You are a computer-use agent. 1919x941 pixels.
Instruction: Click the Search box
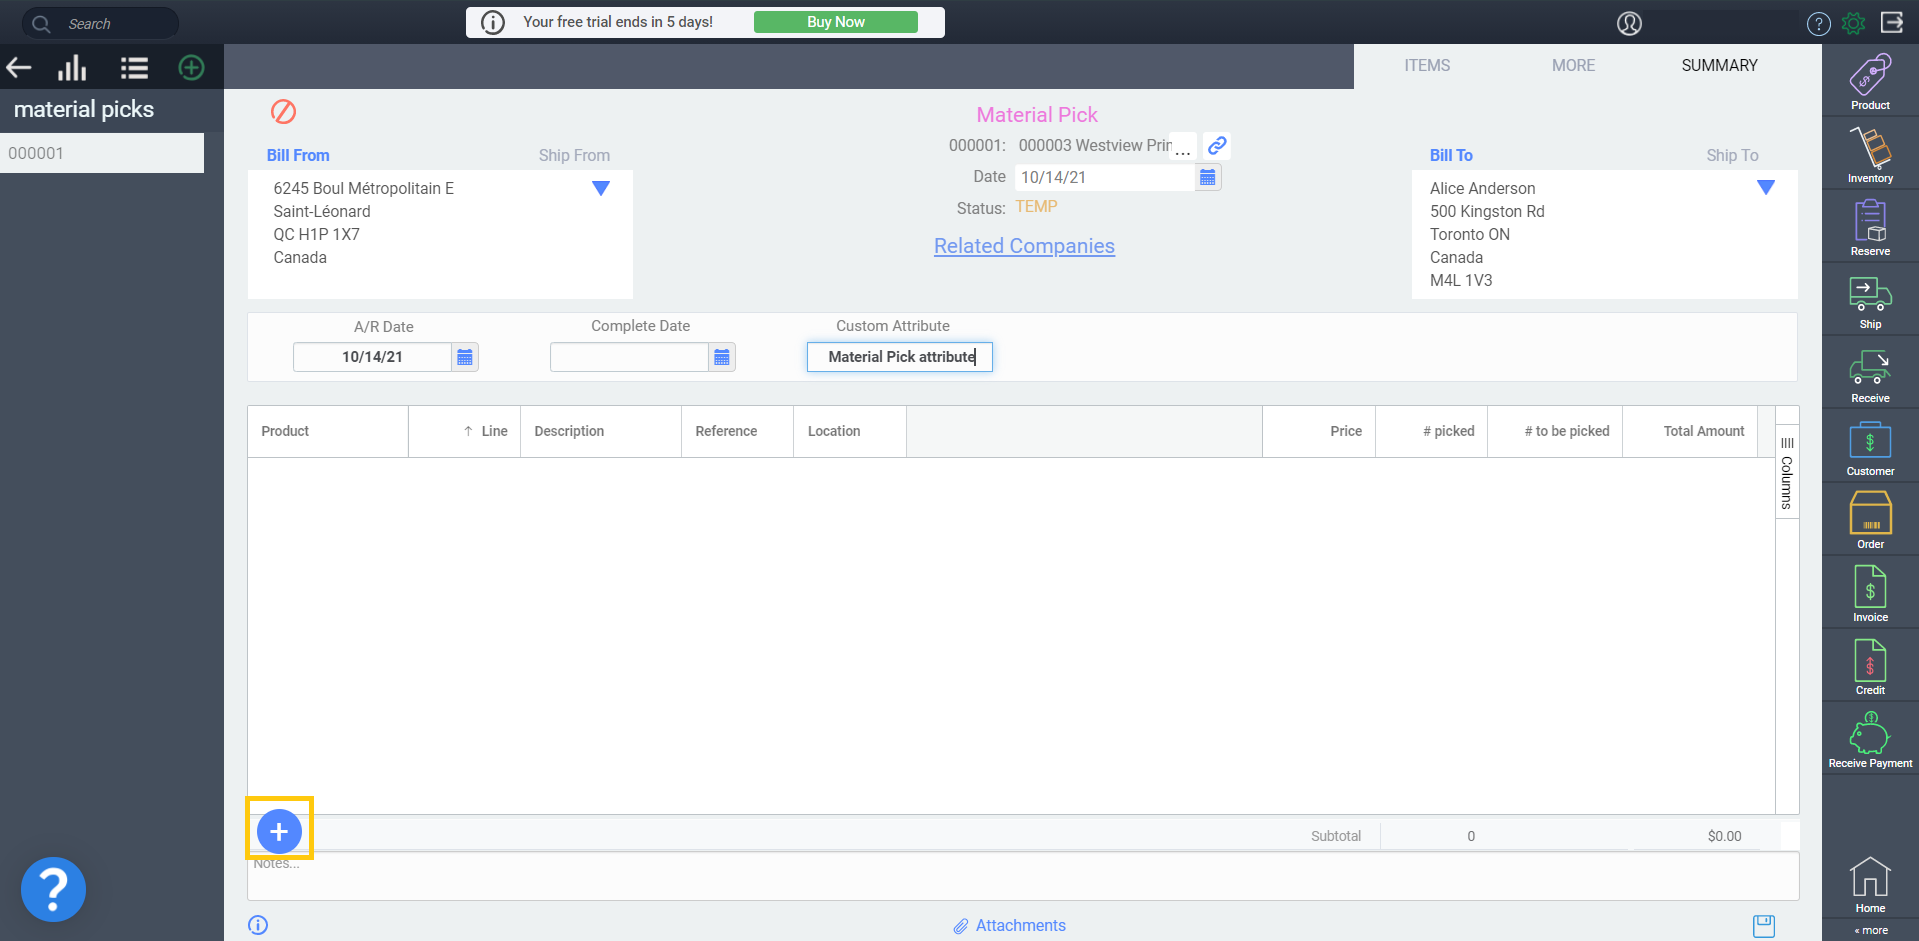coord(100,24)
